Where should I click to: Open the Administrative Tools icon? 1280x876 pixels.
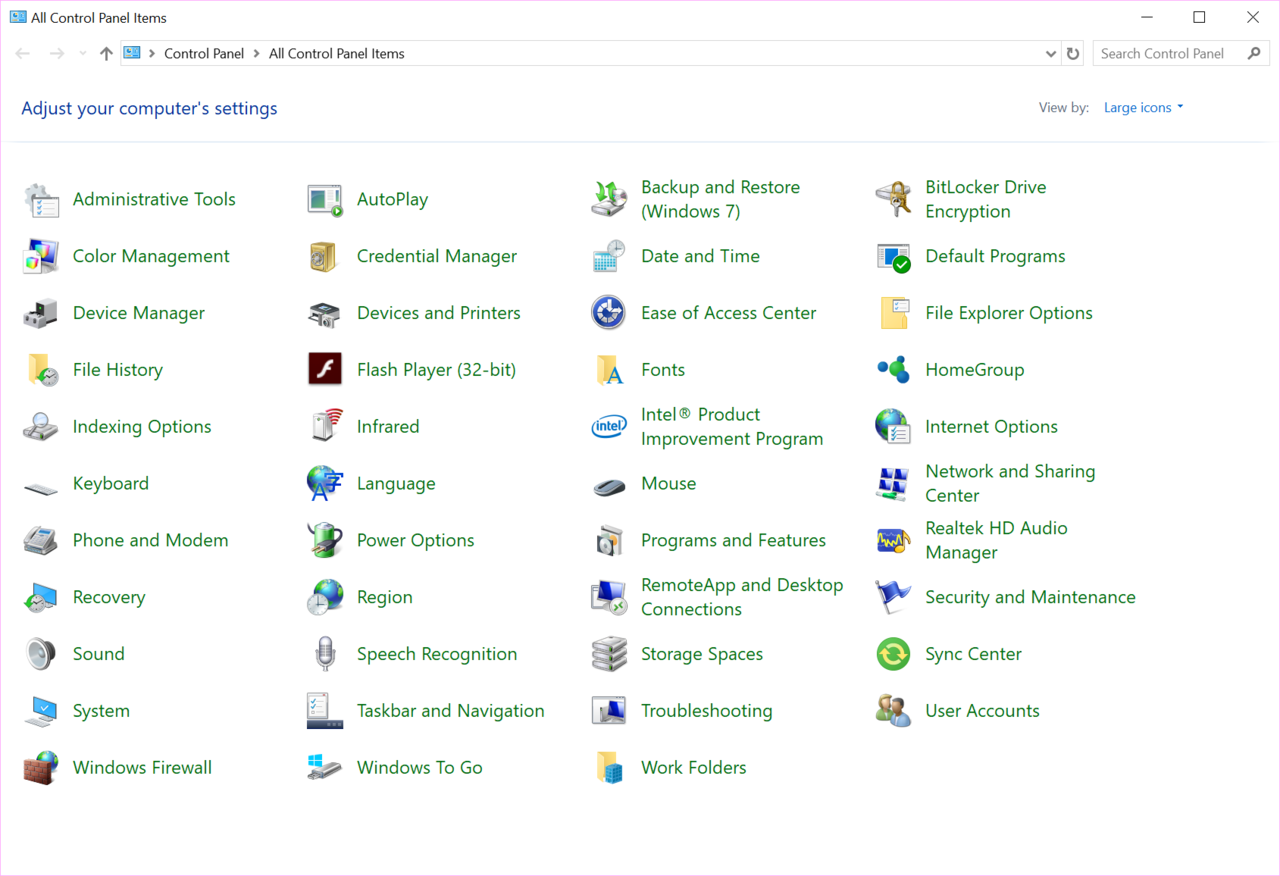[41, 200]
